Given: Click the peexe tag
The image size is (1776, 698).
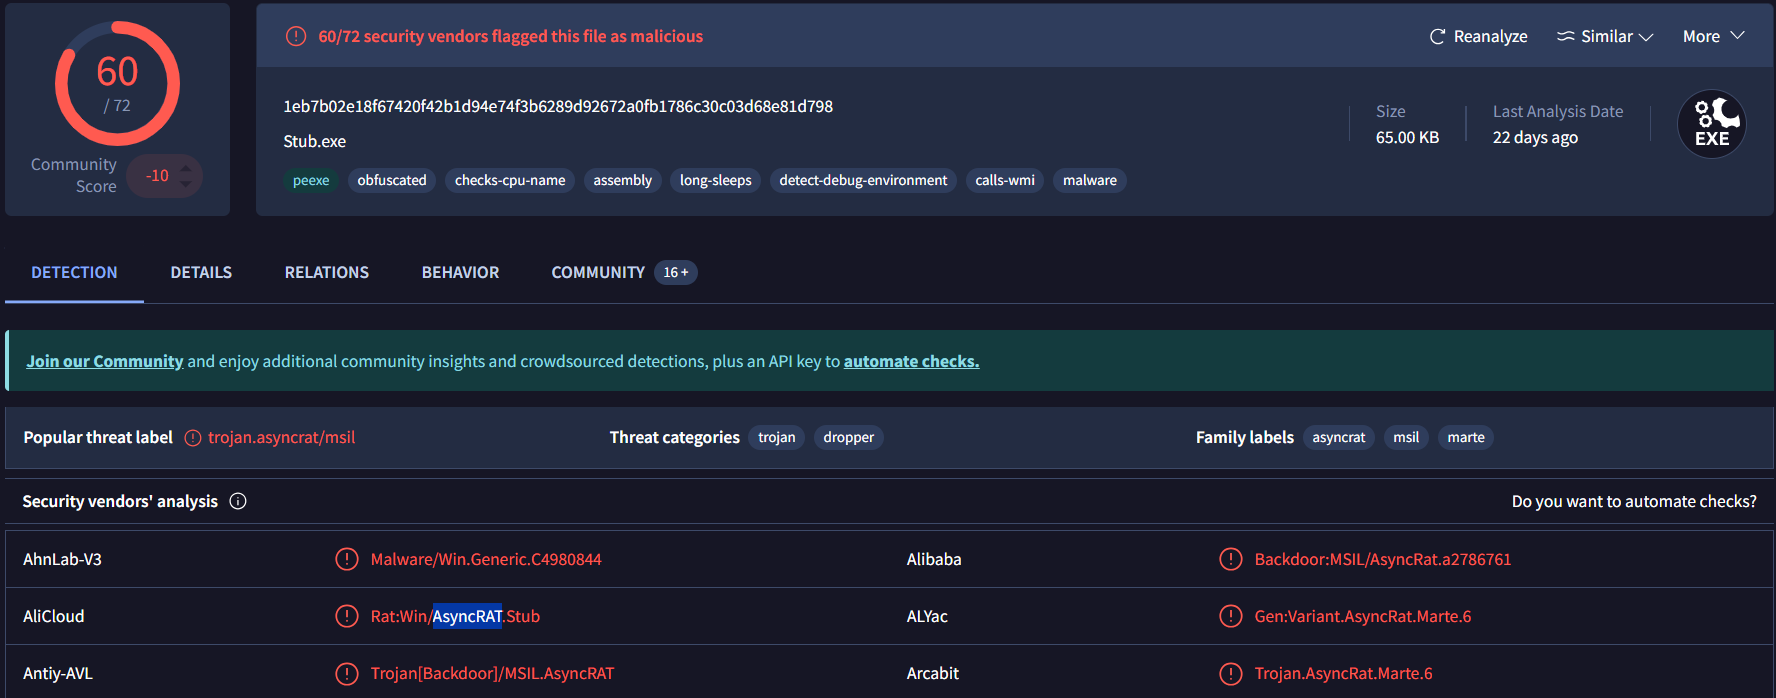Looking at the screenshot, I should (311, 180).
